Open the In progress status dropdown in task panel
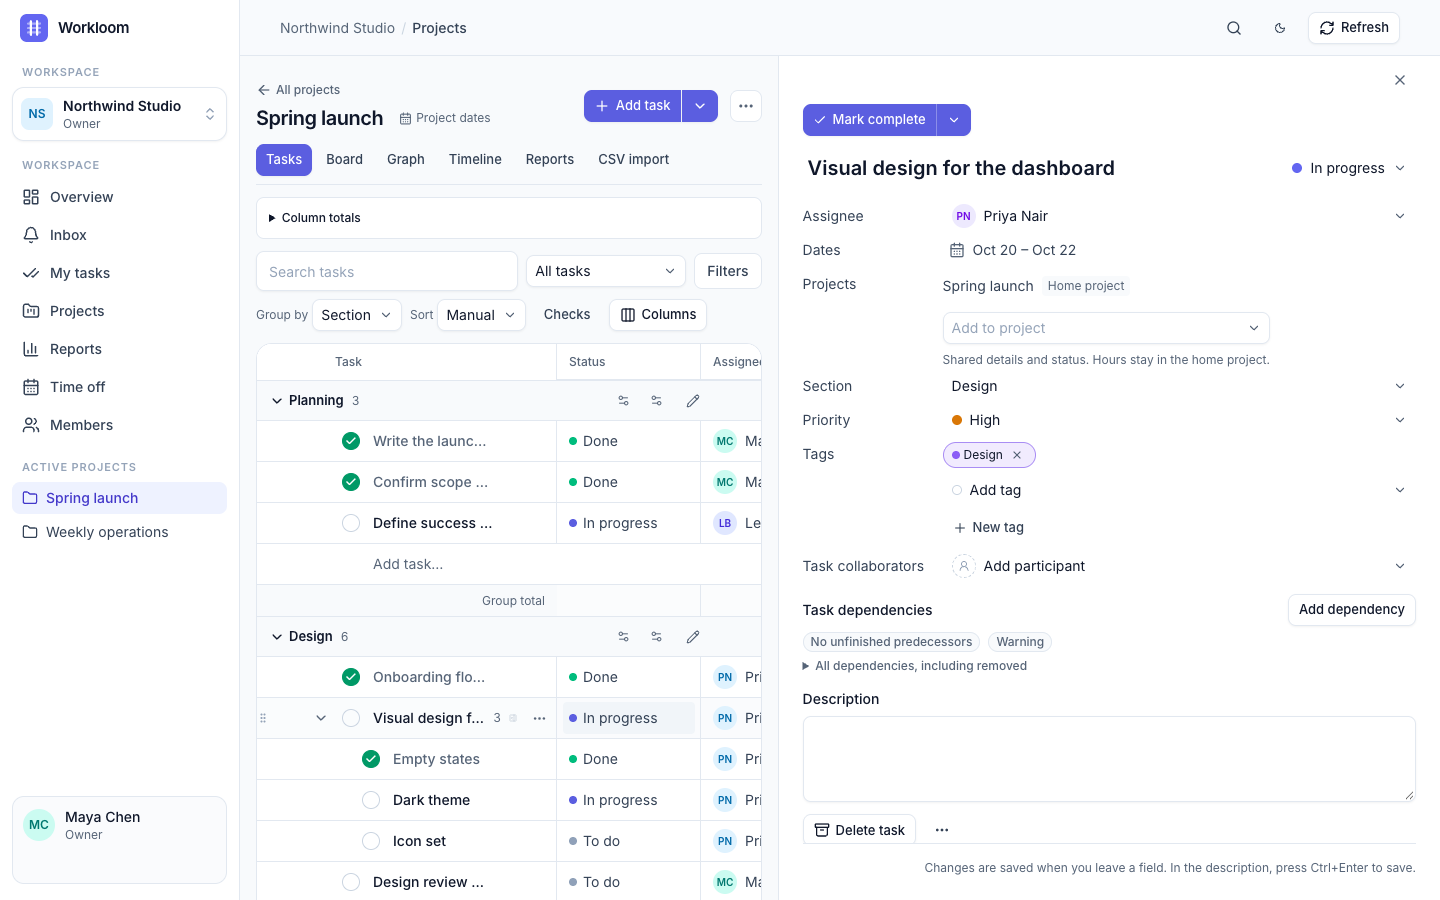 [x=1349, y=168]
